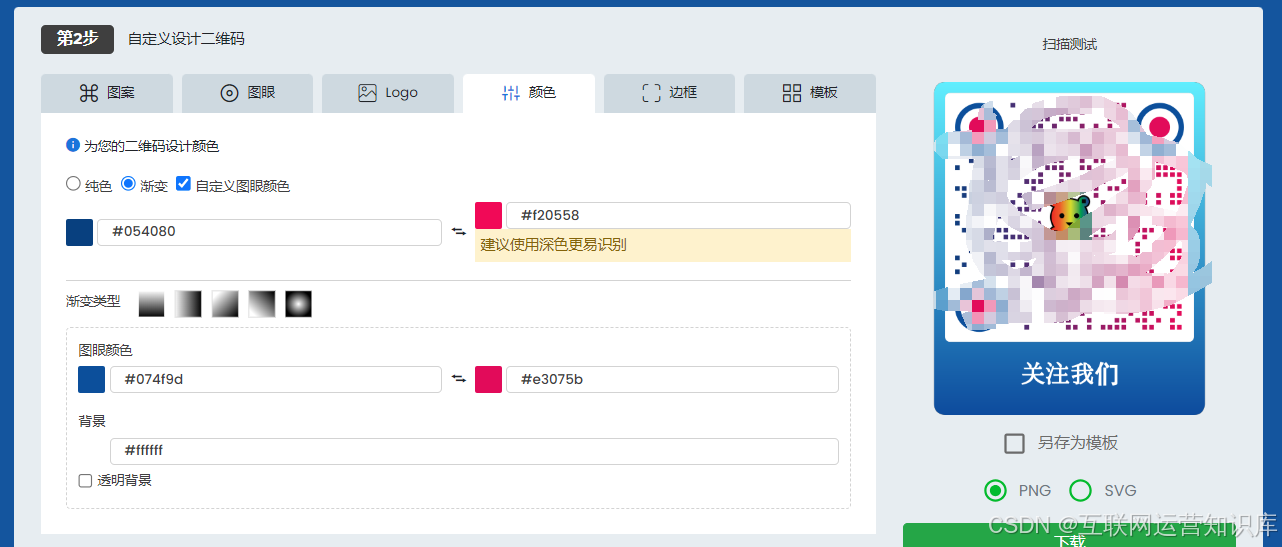Open the dark blue #054080 color swatch
Viewport: 1282px width, 547px height.
pos(79,232)
